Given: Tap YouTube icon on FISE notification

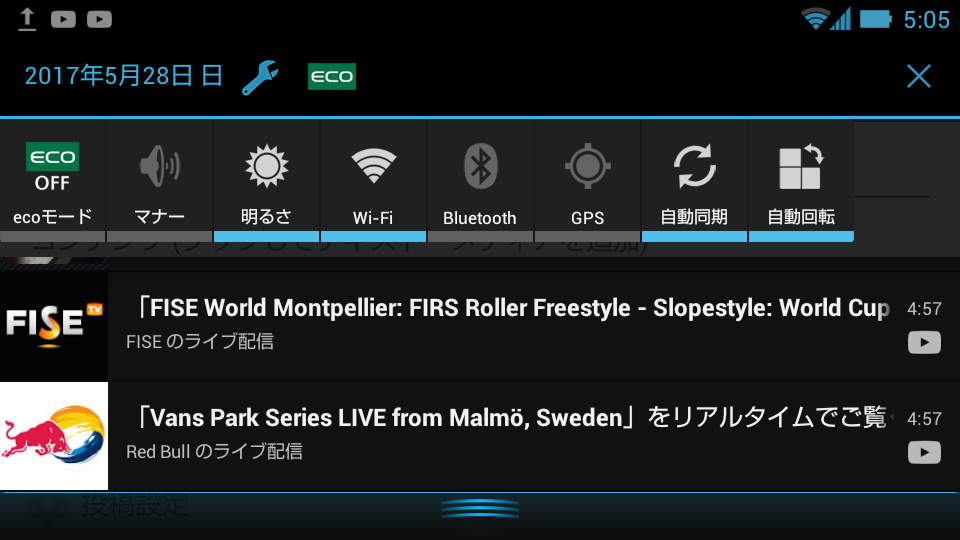Looking at the screenshot, I should click(x=924, y=342).
